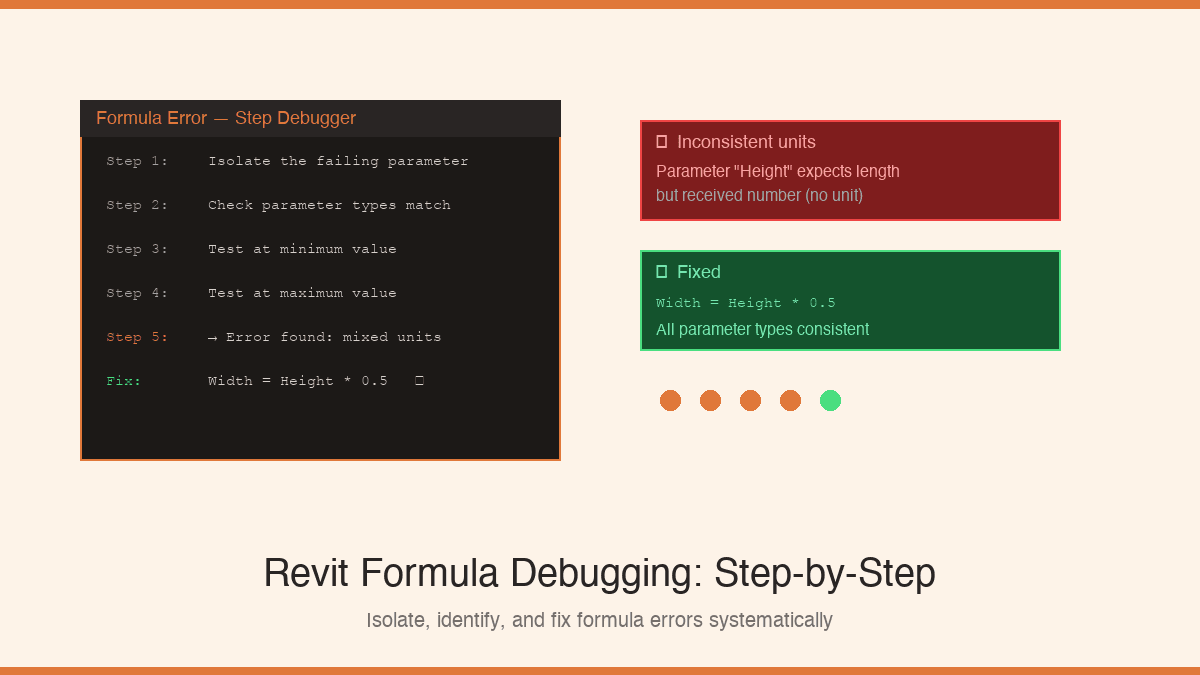Click 'Parameter "Height" expects length' message
The image size is (1200, 675).
tap(778, 171)
